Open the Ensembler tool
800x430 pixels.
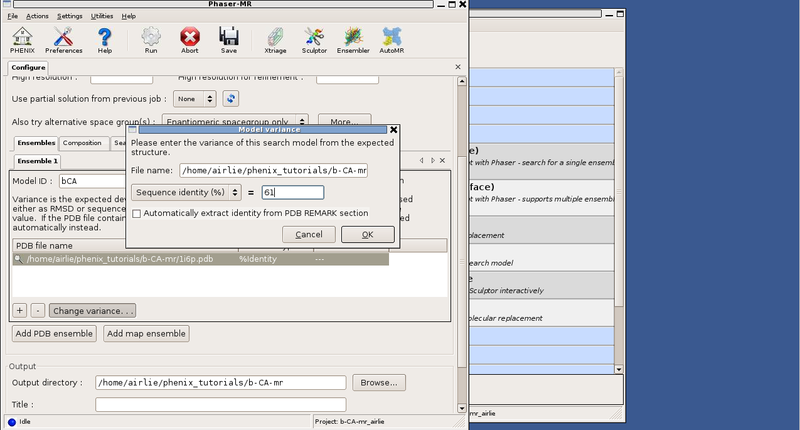click(355, 40)
